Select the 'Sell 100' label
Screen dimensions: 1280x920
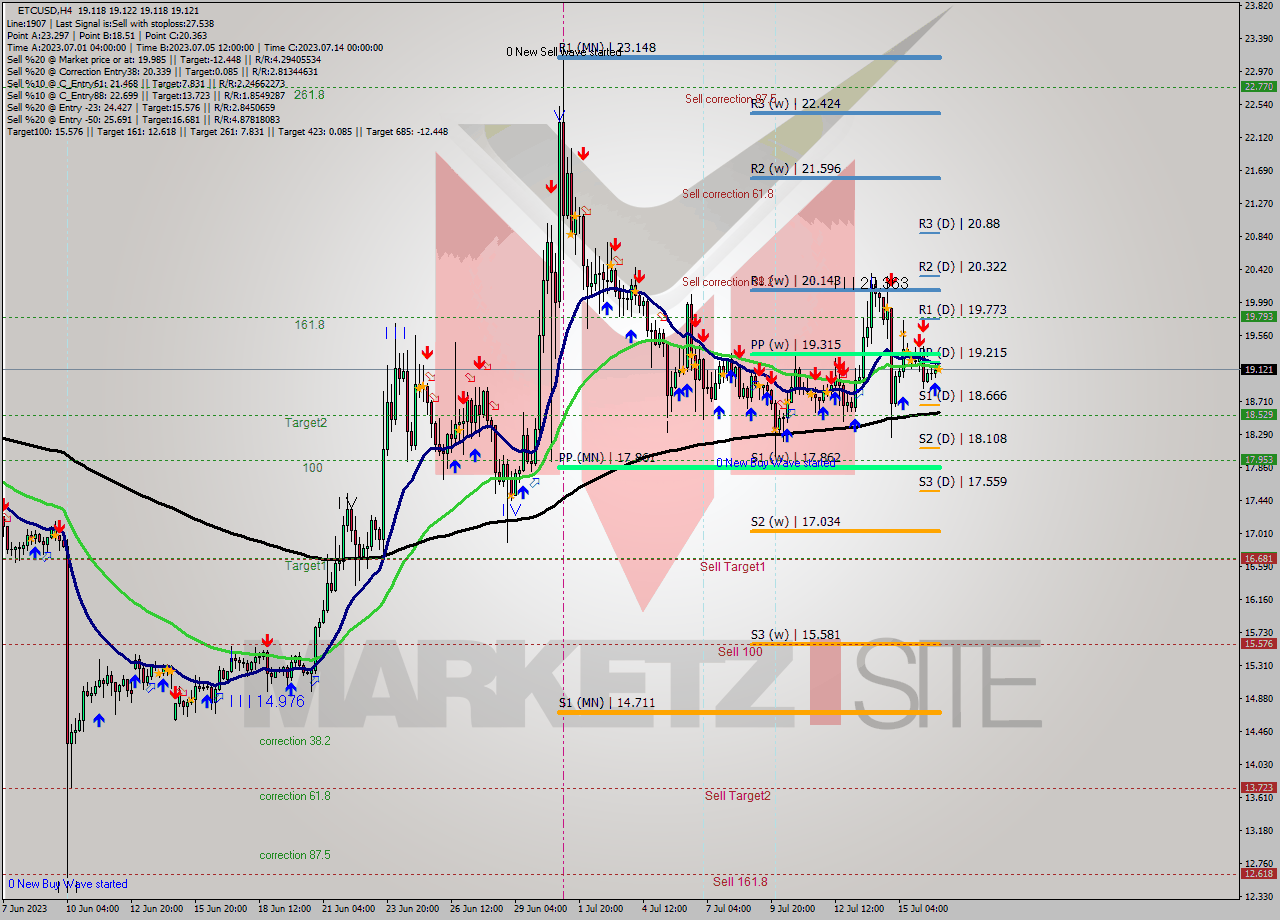pos(740,652)
